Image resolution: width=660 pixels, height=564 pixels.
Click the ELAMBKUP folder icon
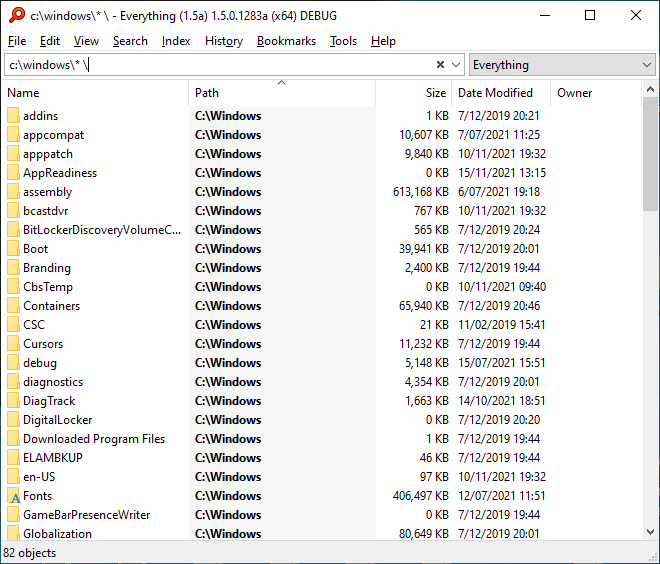pyautogui.click(x=13, y=458)
